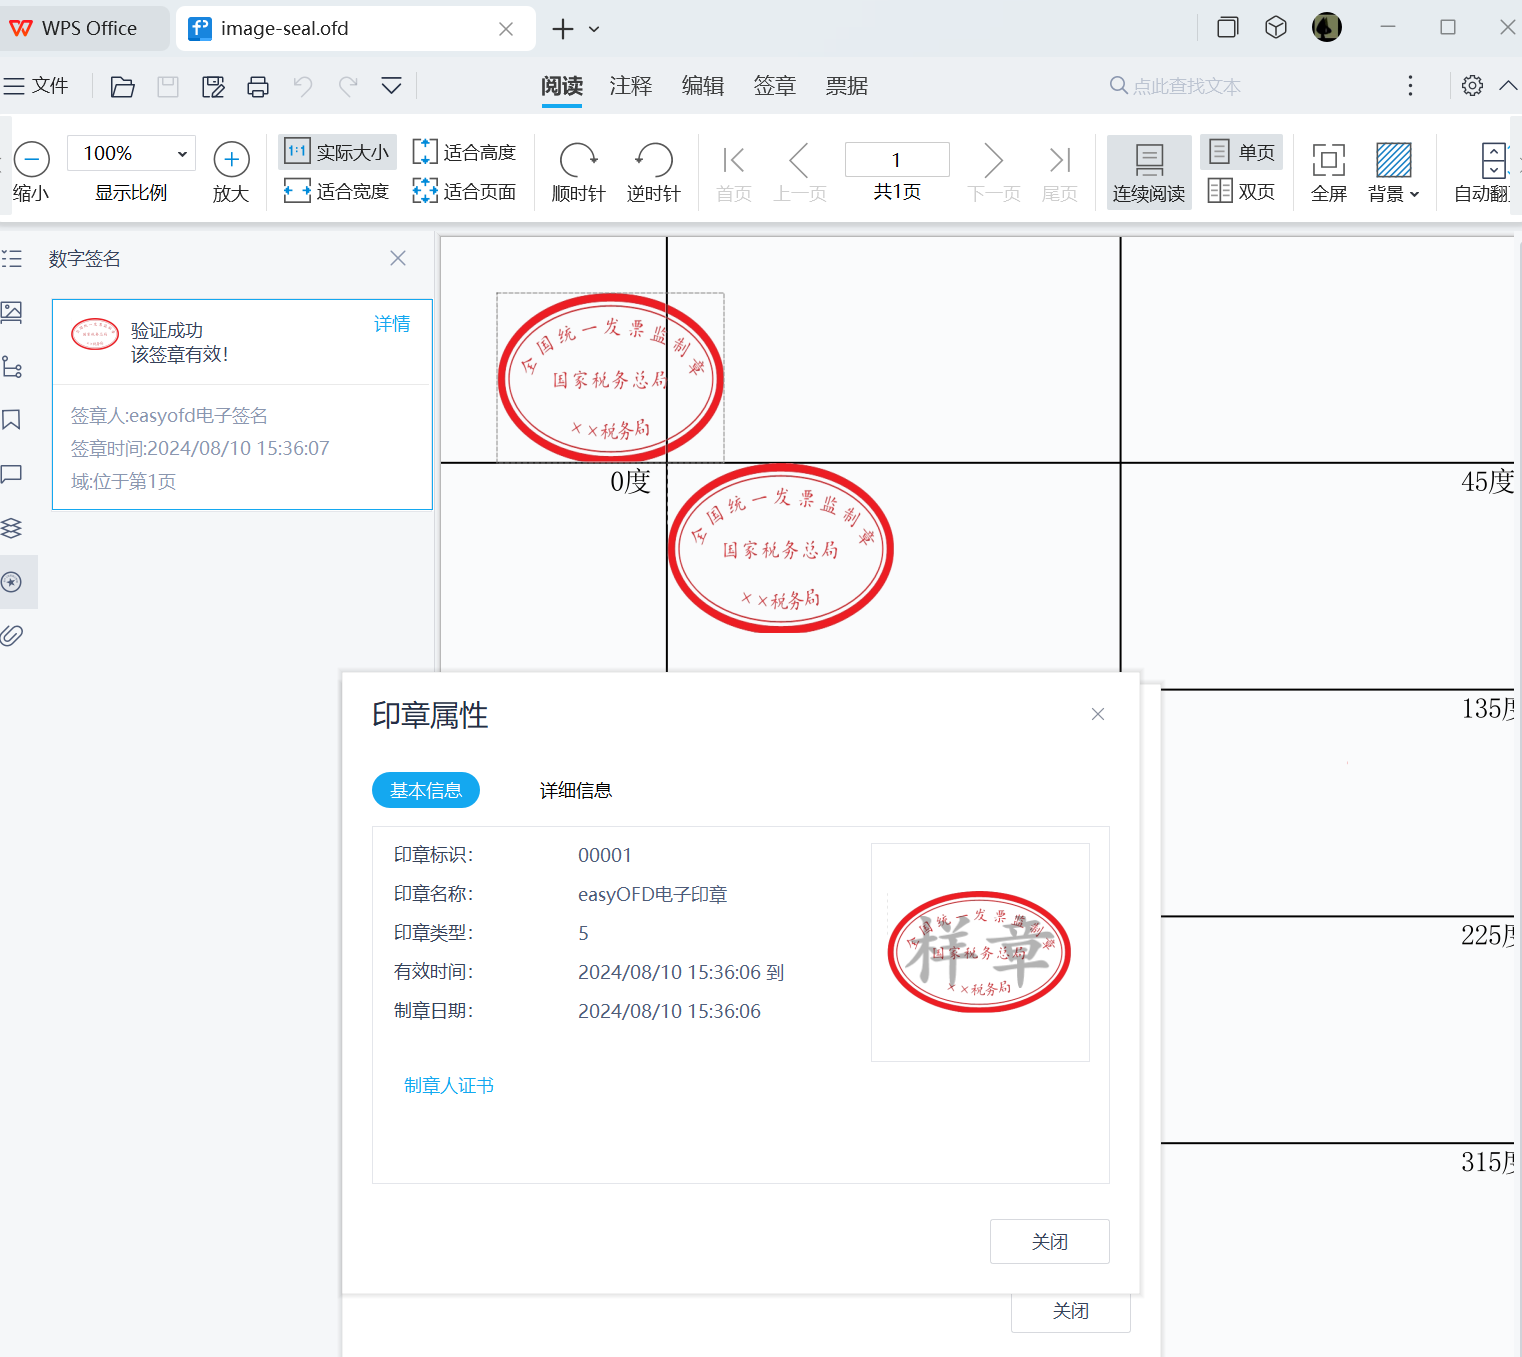The height and width of the screenshot is (1357, 1522).
Task: Open the comments panel in the sidebar
Action: (13, 474)
